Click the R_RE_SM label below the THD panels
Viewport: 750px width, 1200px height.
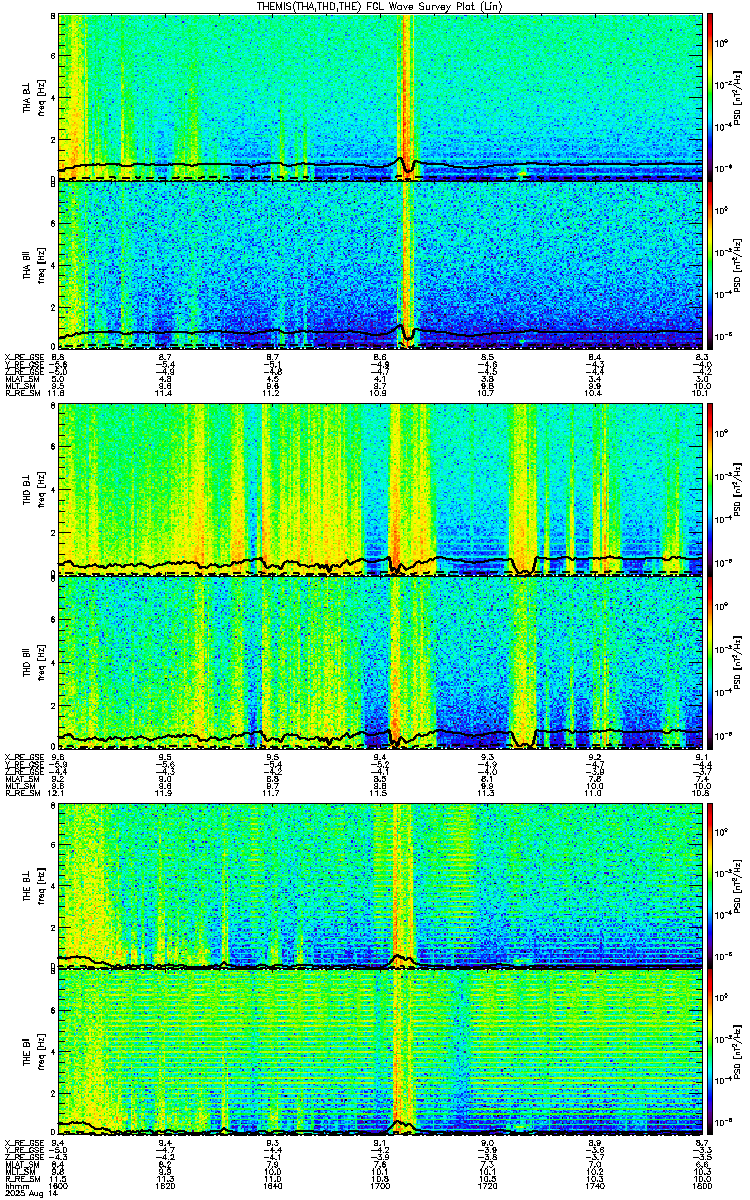(x=22, y=793)
